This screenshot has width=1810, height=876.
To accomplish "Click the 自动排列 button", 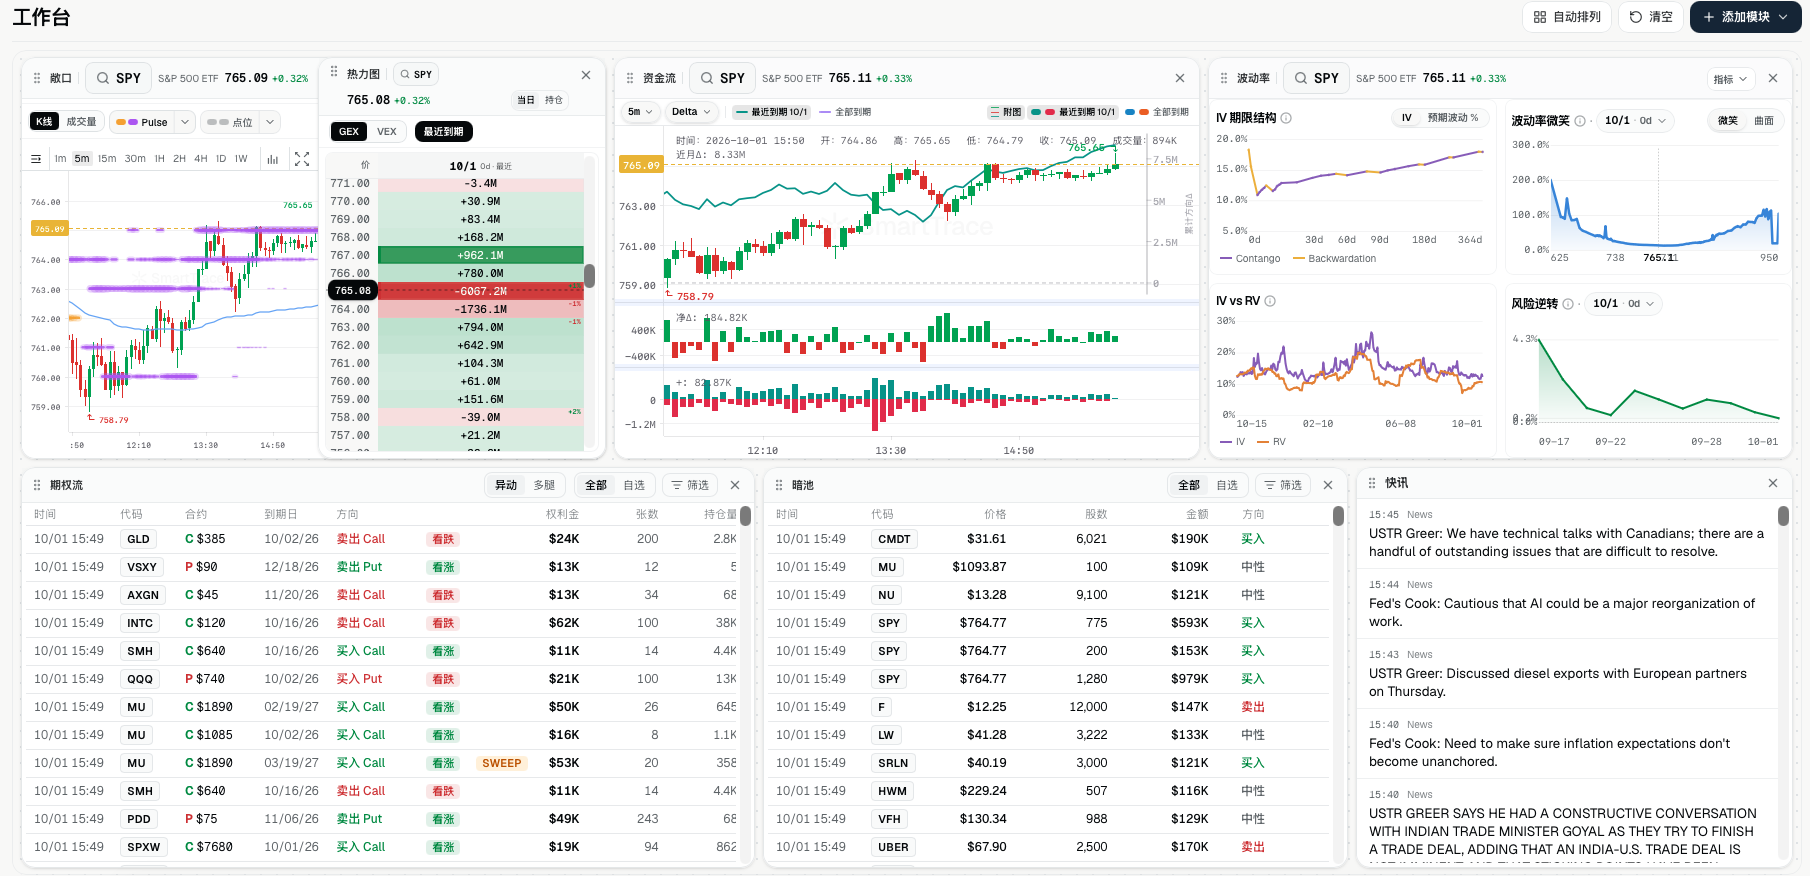I will coord(1566,17).
